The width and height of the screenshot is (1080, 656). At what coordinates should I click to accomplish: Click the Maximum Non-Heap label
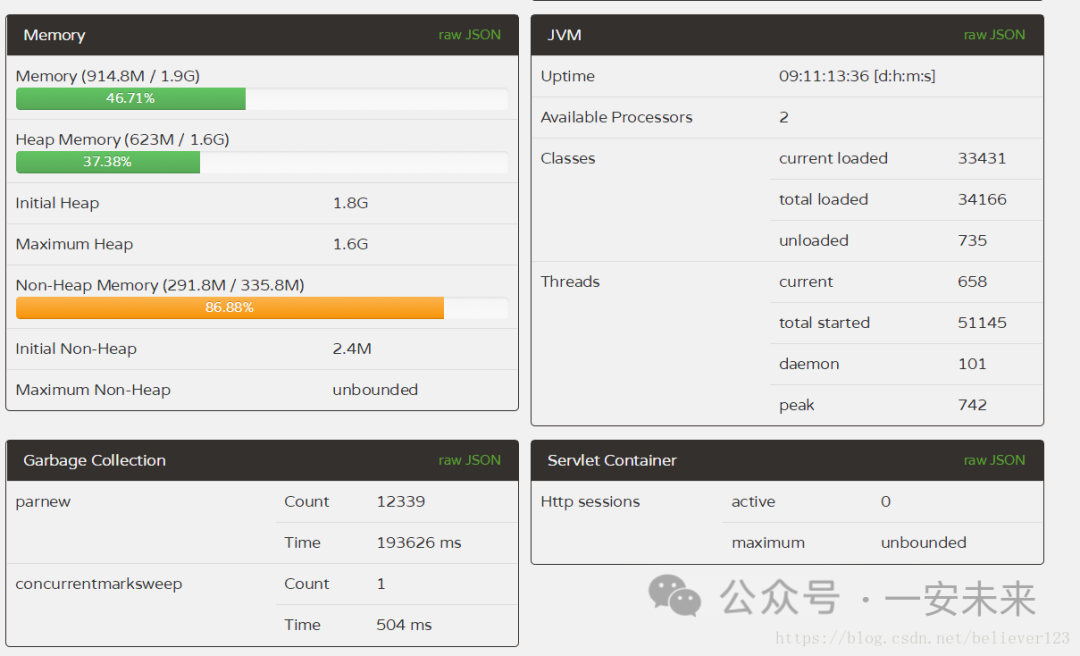coord(93,390)
